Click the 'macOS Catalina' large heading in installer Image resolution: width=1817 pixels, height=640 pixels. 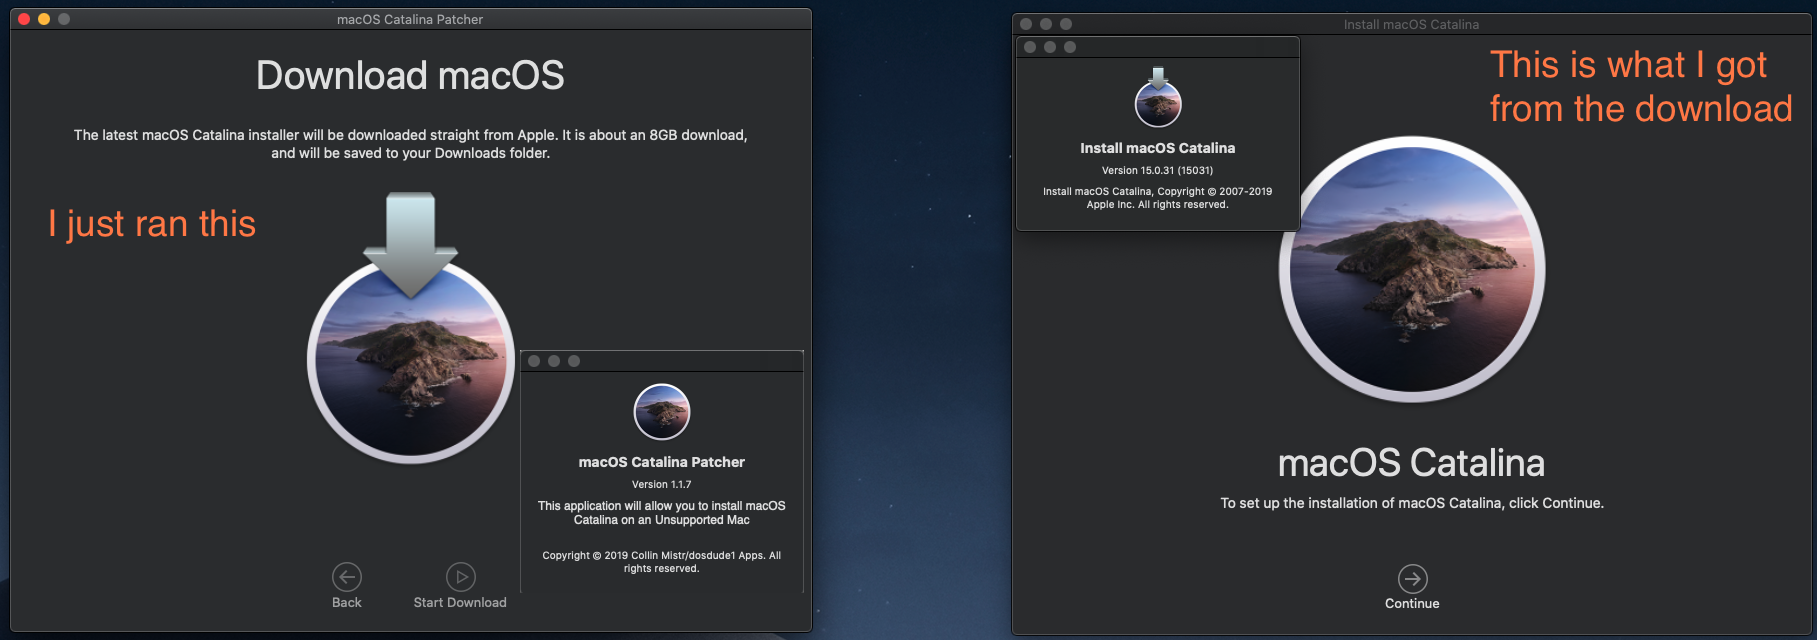1411,463
